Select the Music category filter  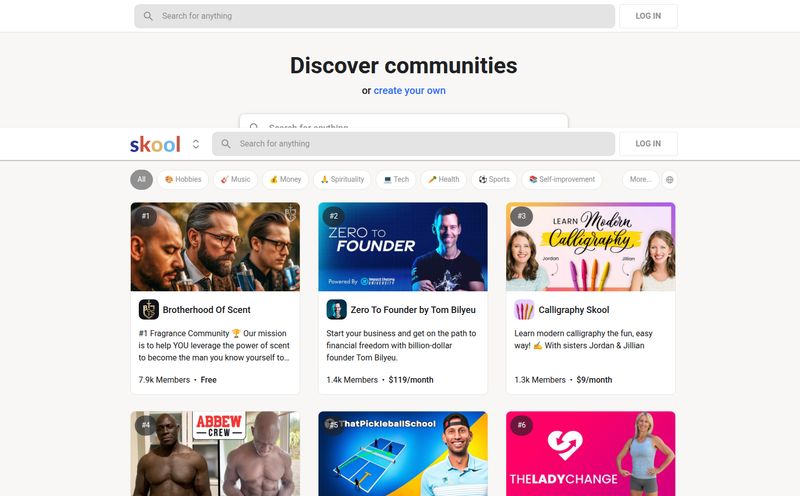[235, 180]
